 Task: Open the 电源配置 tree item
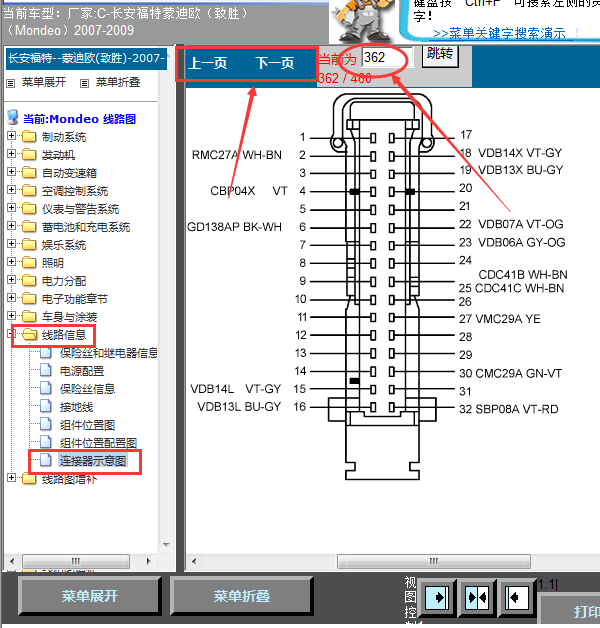pyautogui.click(x=82, y=371)
